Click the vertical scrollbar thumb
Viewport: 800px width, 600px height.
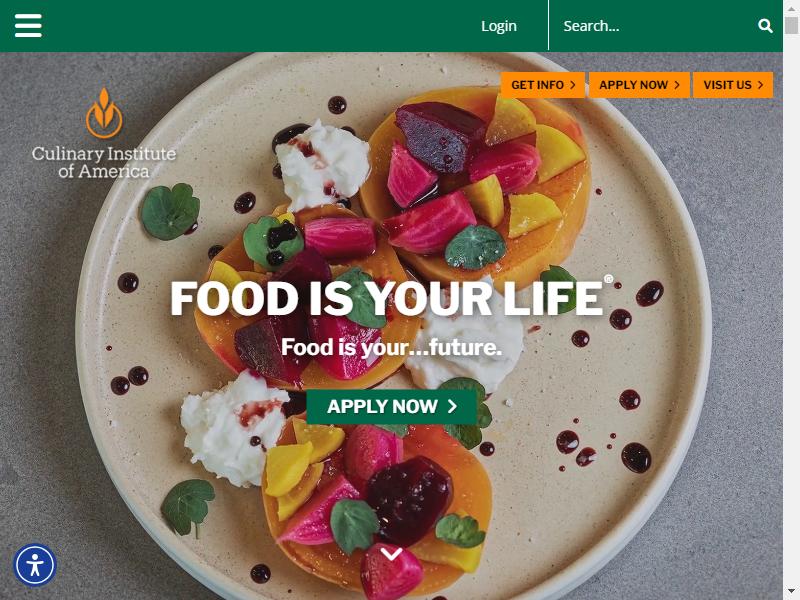(791, 25)
